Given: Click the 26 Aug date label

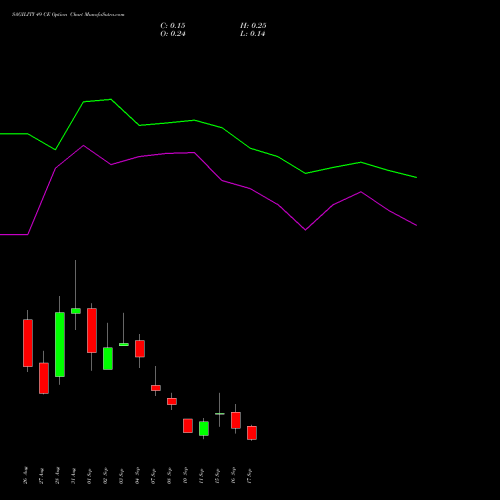Looking at the screenshot, I should click(26, 475).
